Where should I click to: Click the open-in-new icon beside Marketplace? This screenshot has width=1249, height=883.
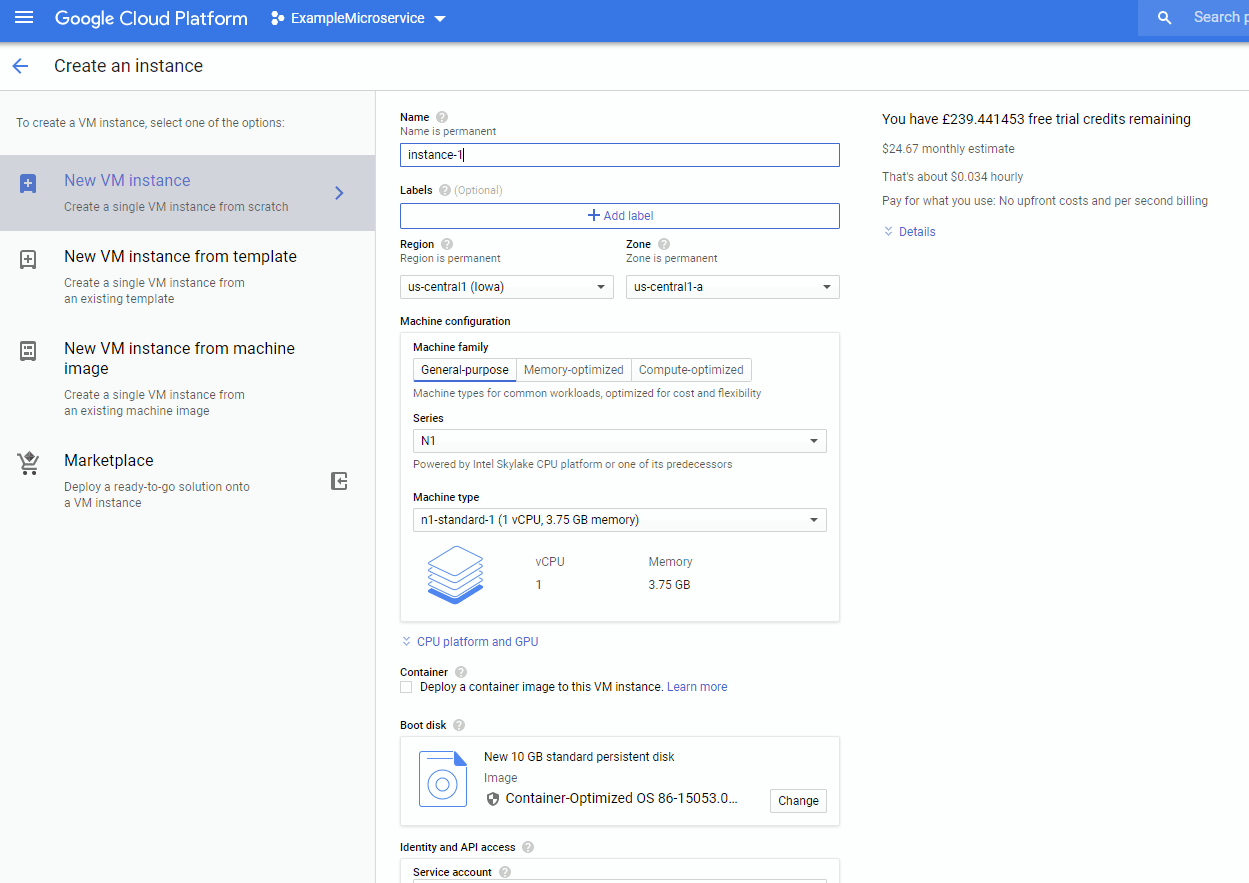coord(339,481)
